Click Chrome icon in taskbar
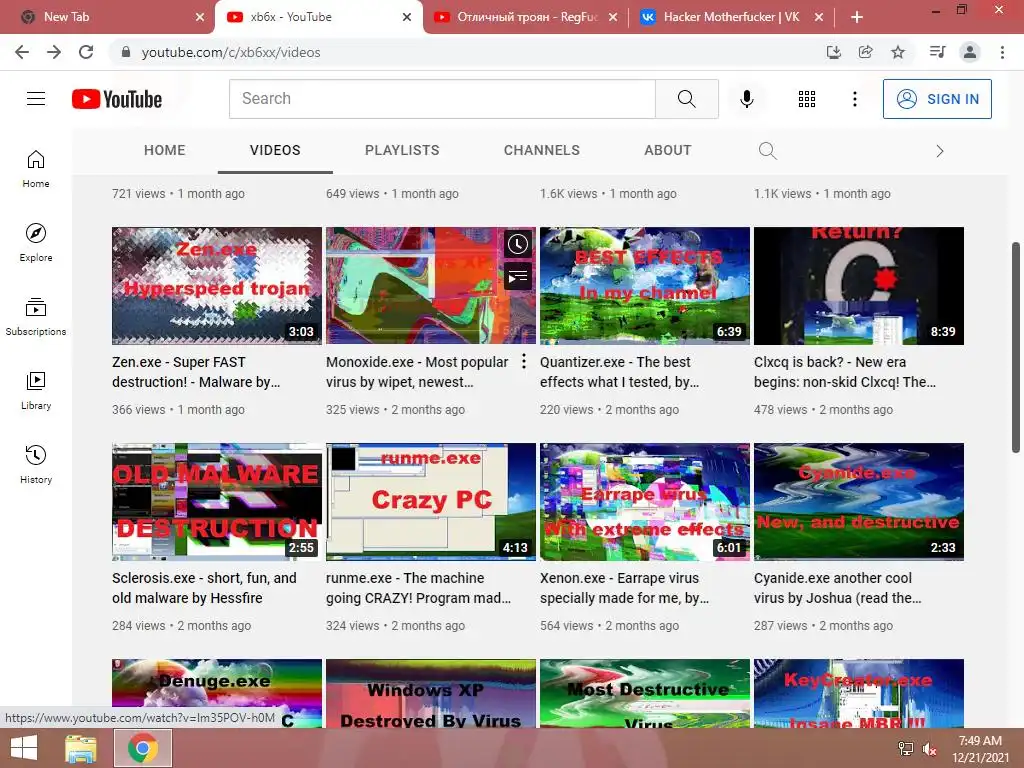 143,748
